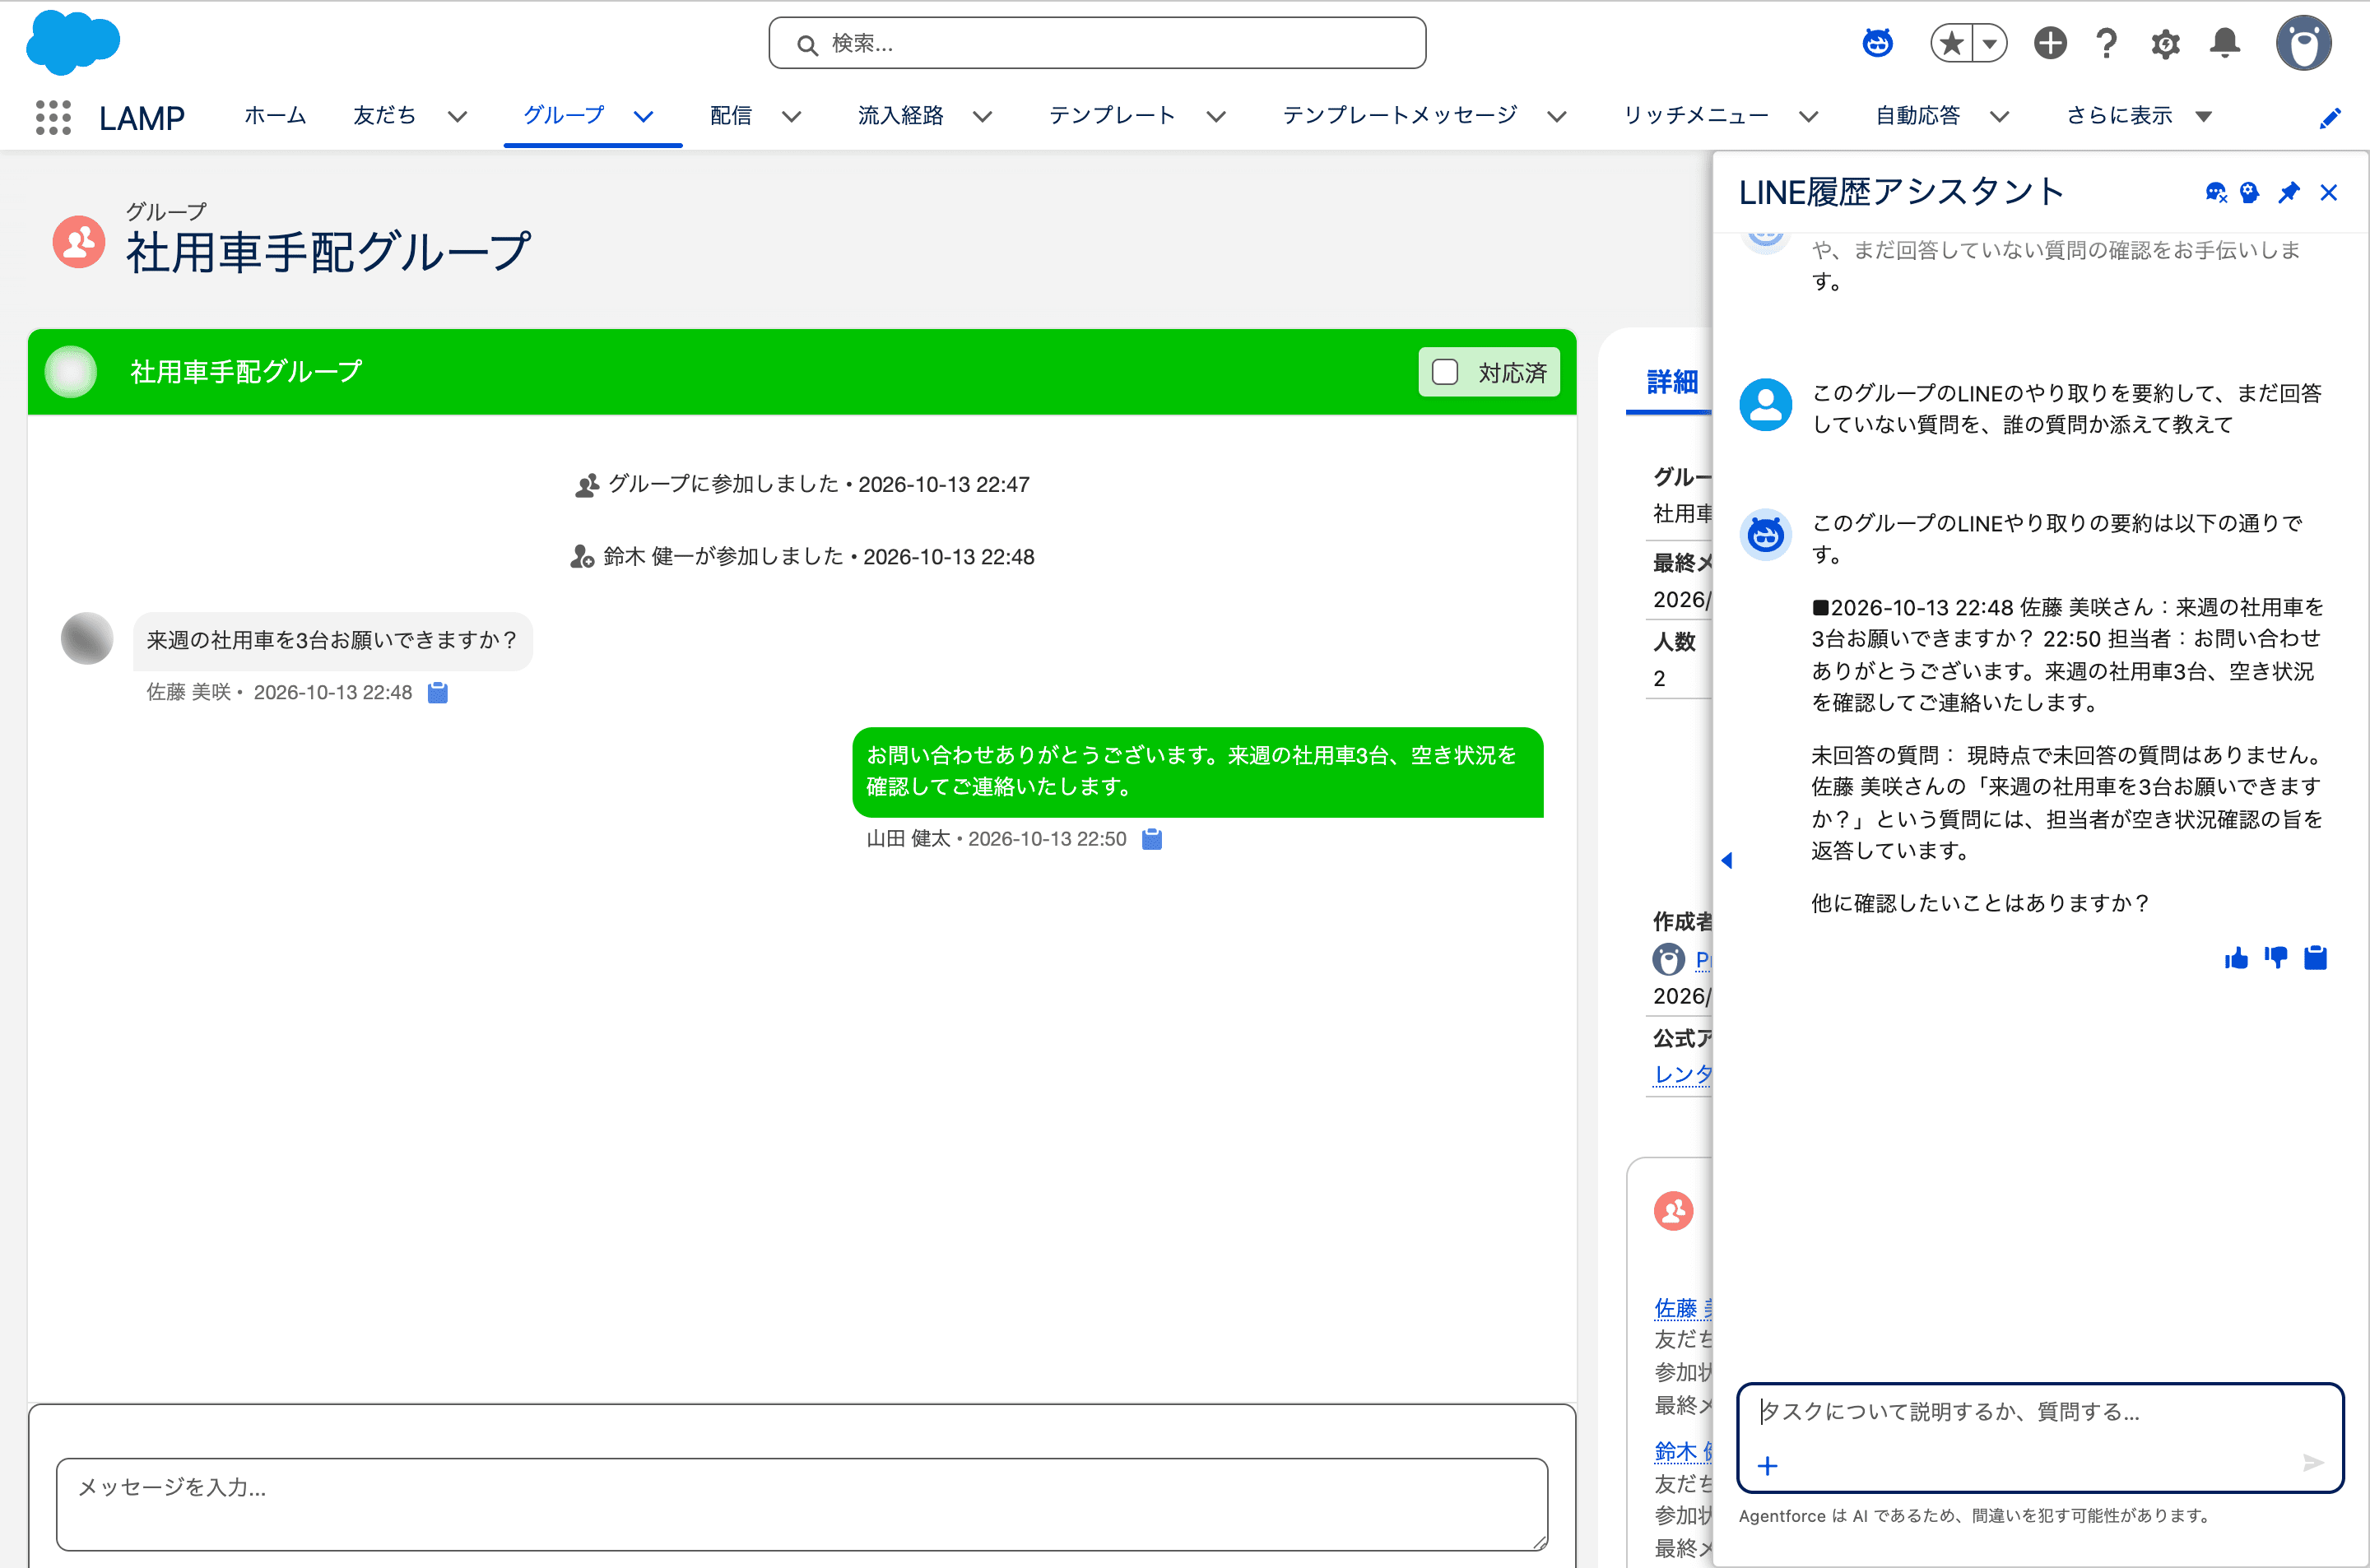Image resolution: width=2370 pixels, height=1568 pixels.
Task: Select the 詳細 tab in the side panel
Action: point(1672,381)
